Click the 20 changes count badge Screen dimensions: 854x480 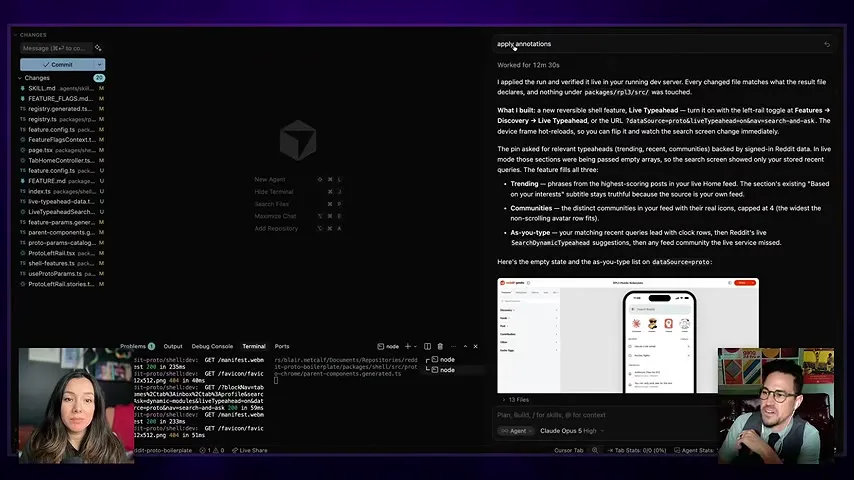click(99, 78)
